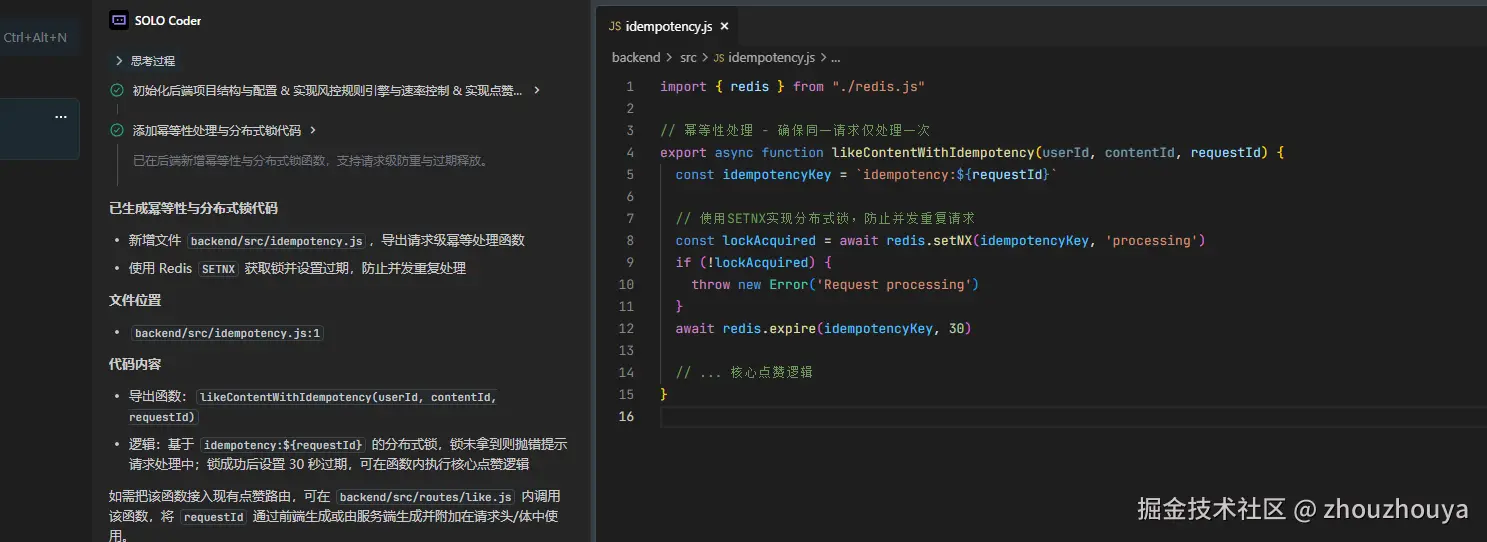Click function name likeContentWithIdempotency in editor

coord(932,153)
